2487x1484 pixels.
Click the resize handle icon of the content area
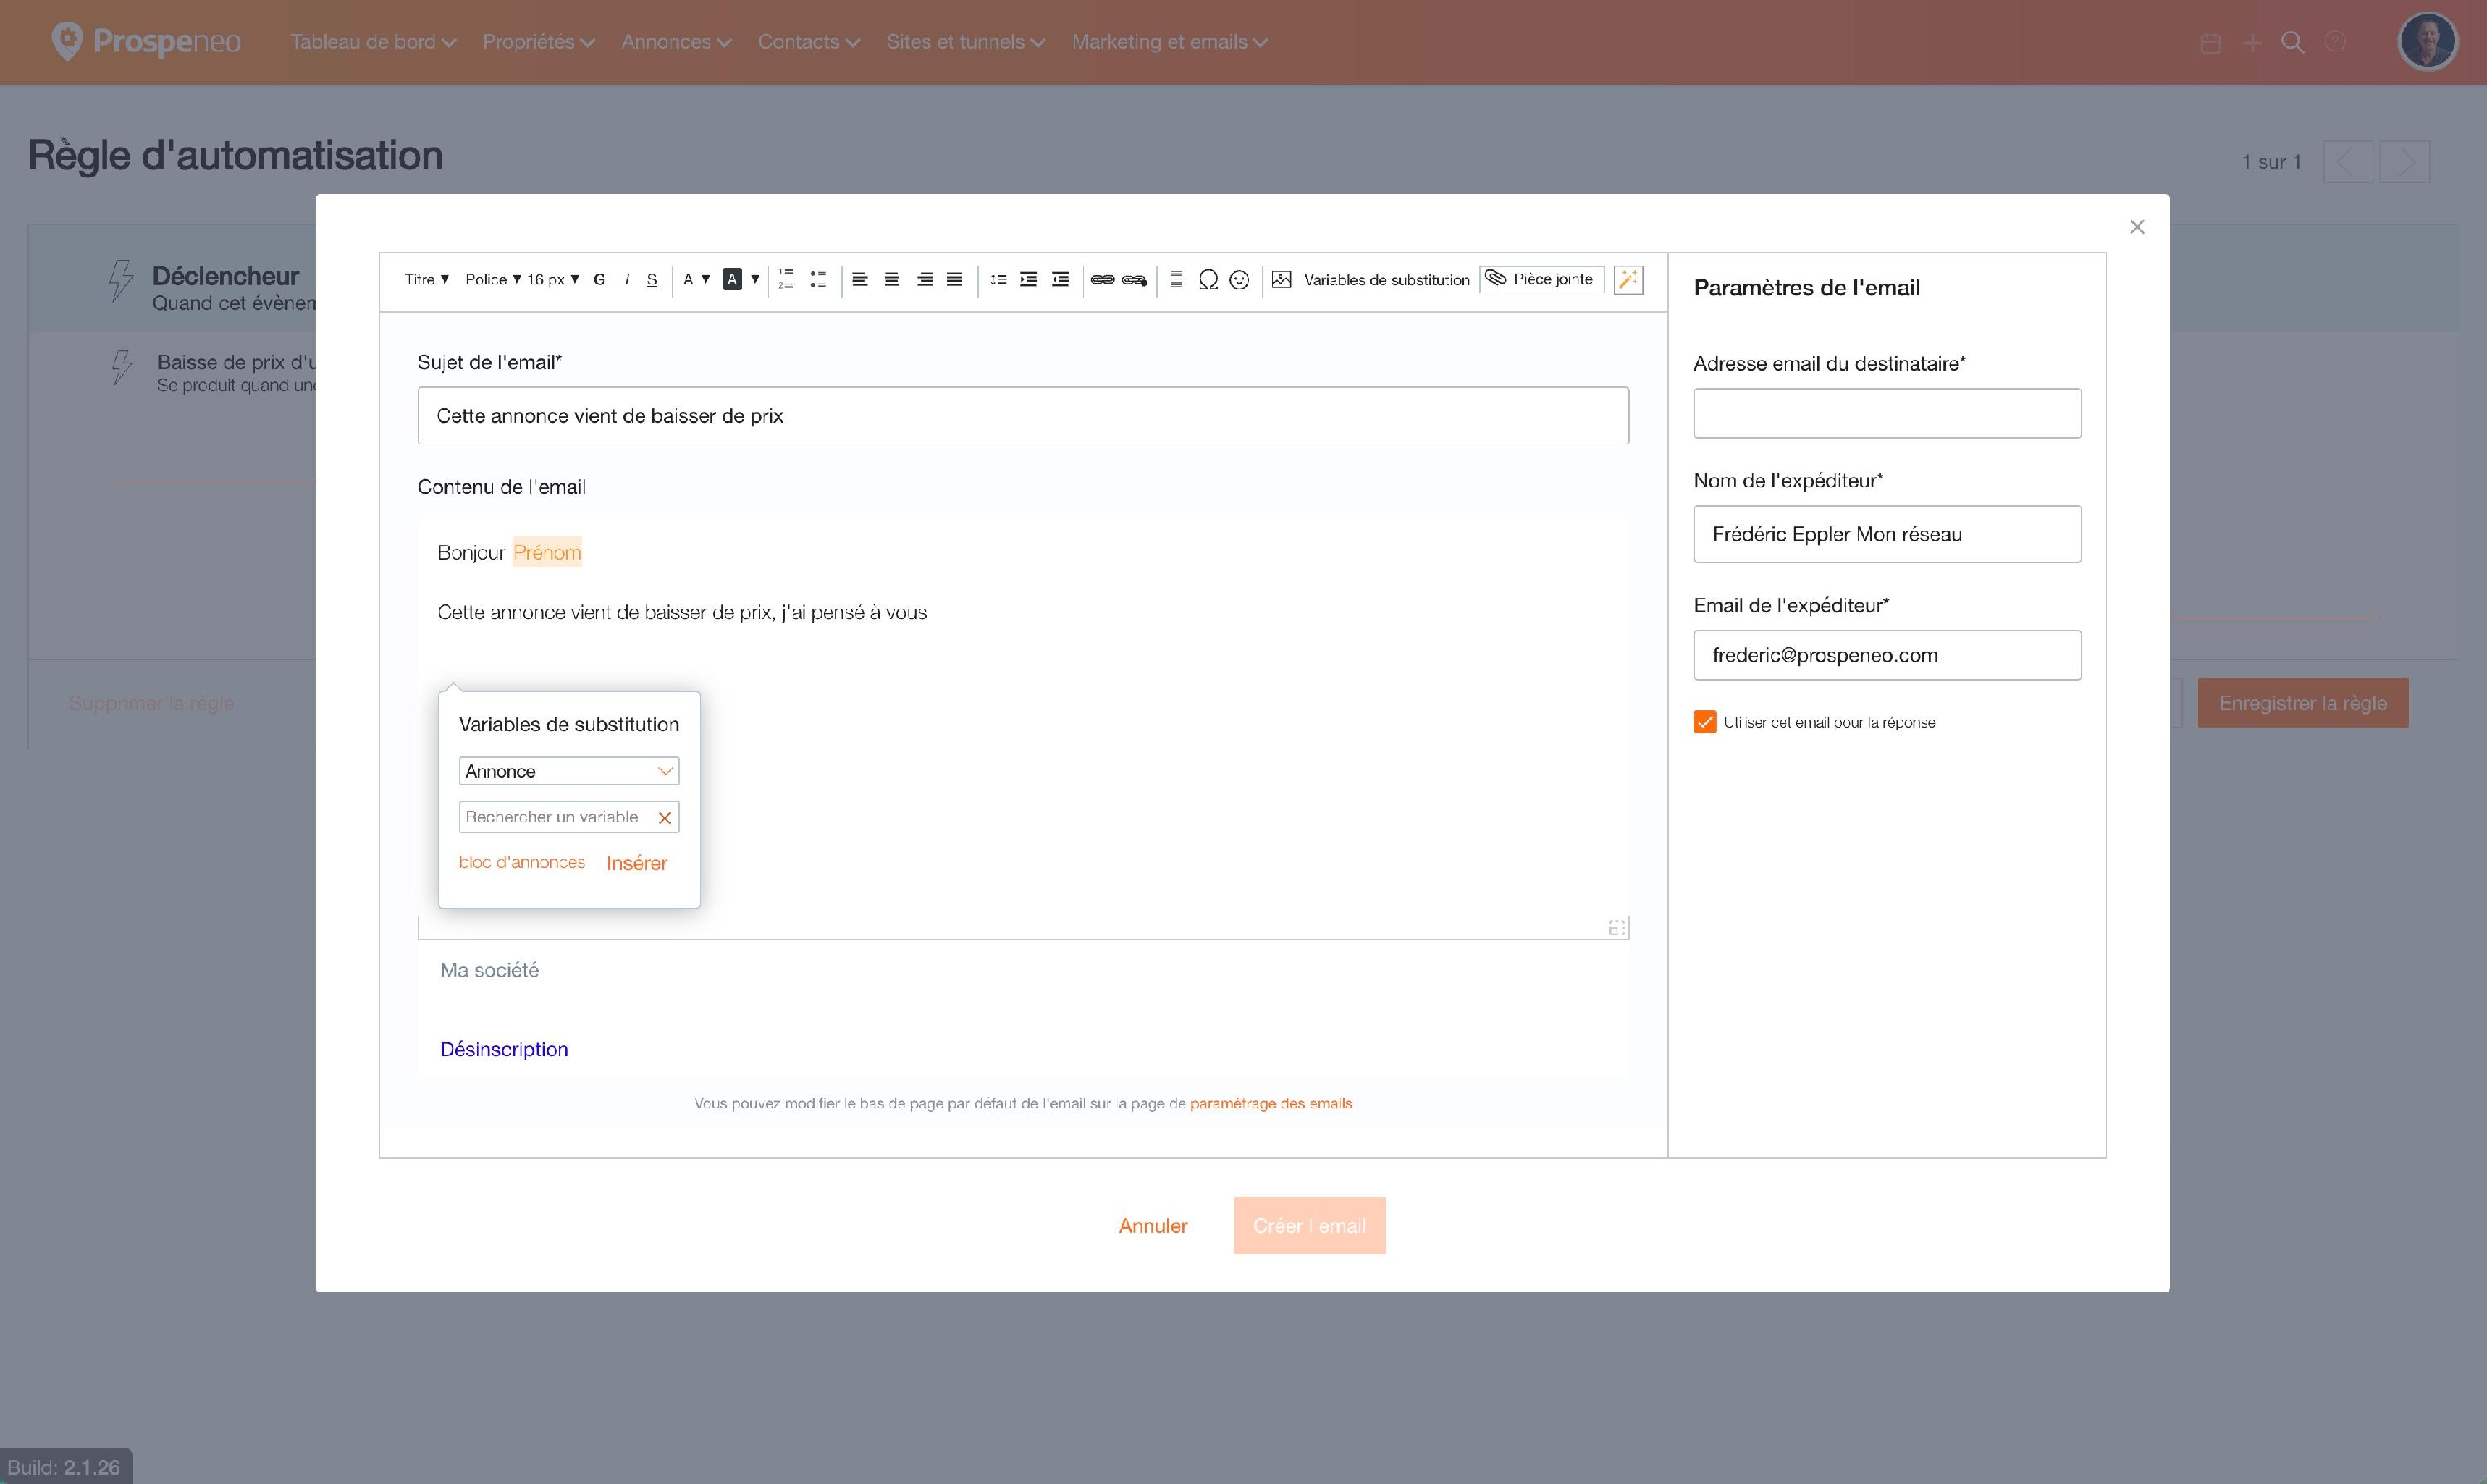[1617, 928]
